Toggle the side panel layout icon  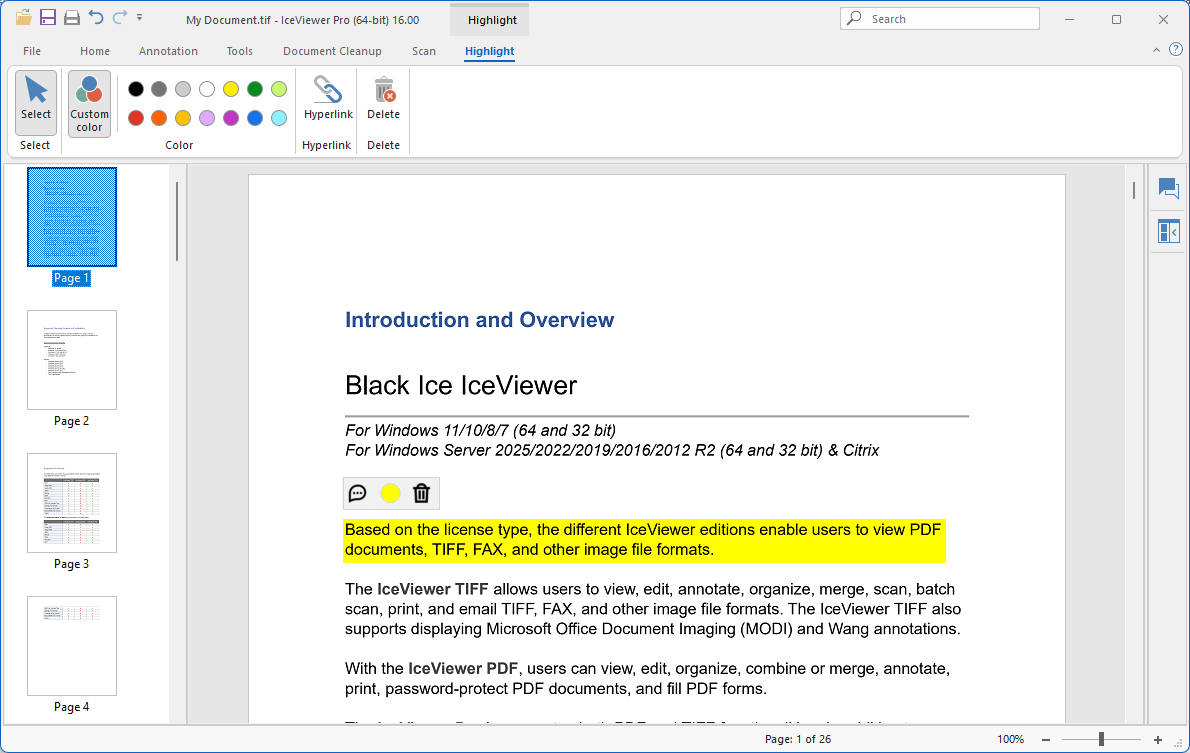[x=1169, y=231]
